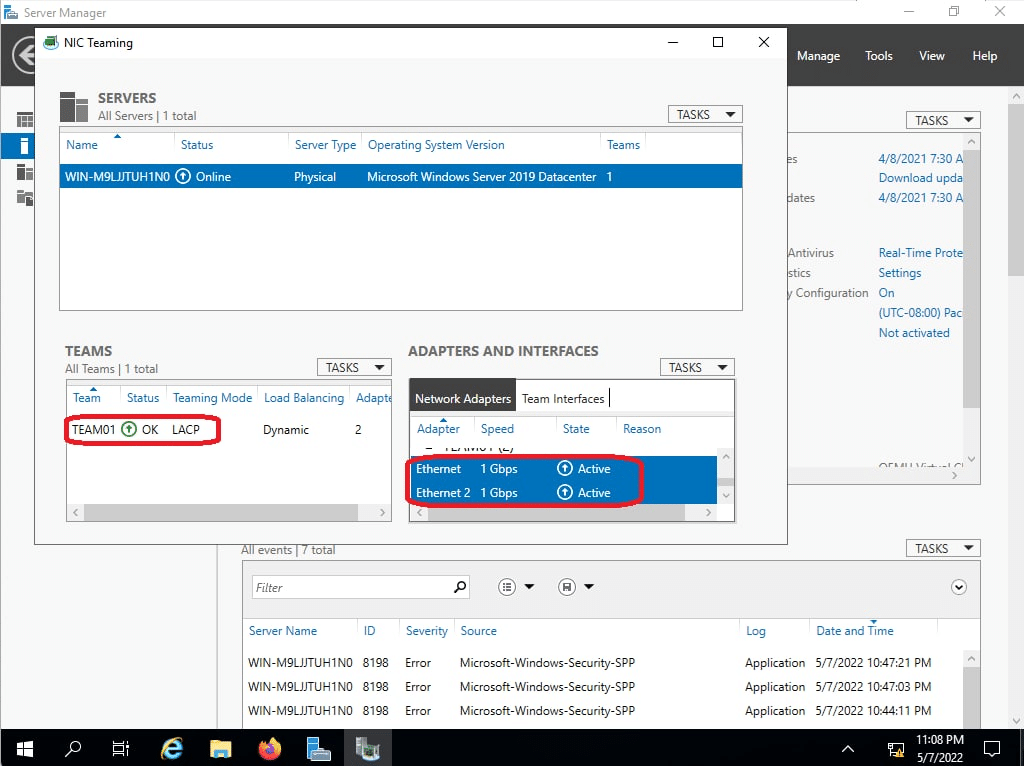Open the Tools menu
This screenshot has width=1024, height=766.
click(879, 56)
